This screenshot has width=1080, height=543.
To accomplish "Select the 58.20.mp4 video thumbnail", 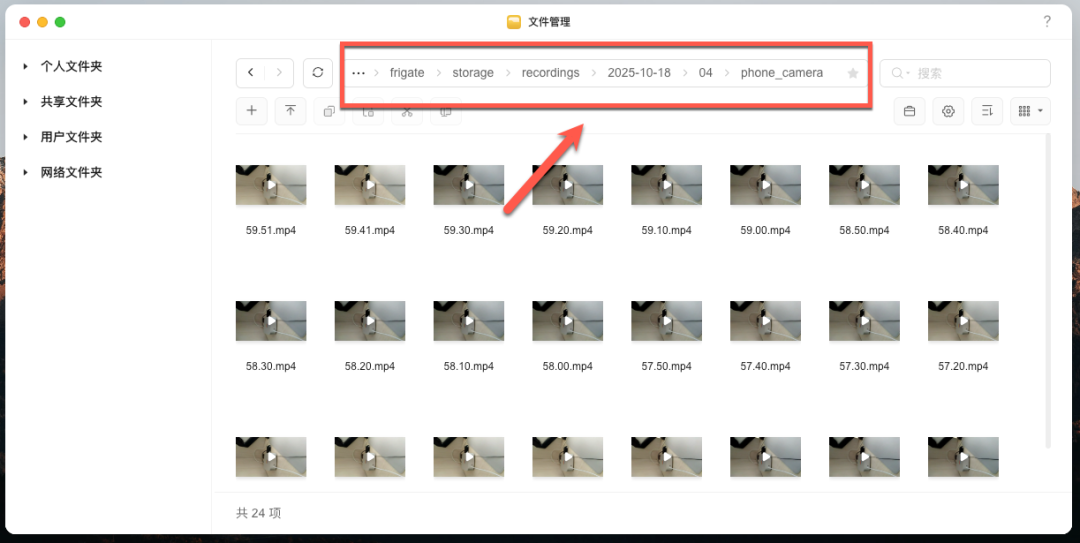I will [370, 320].
